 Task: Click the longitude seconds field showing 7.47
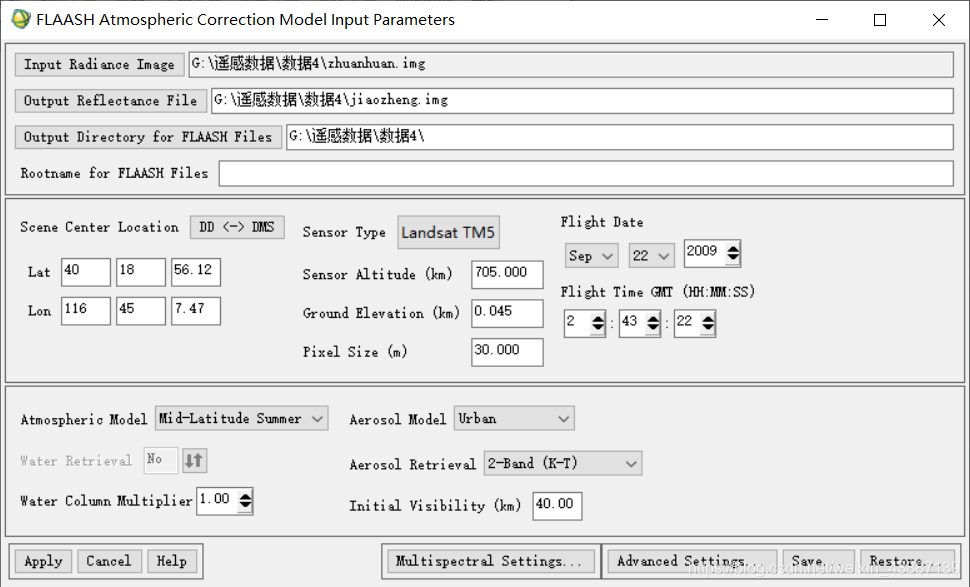click(x=196, y=311)
